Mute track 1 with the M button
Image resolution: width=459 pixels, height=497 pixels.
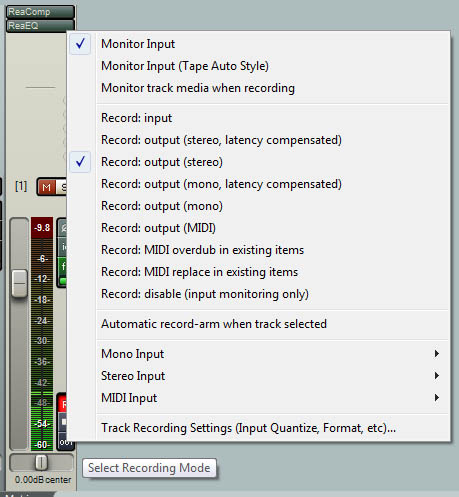(x=47, y=187)
